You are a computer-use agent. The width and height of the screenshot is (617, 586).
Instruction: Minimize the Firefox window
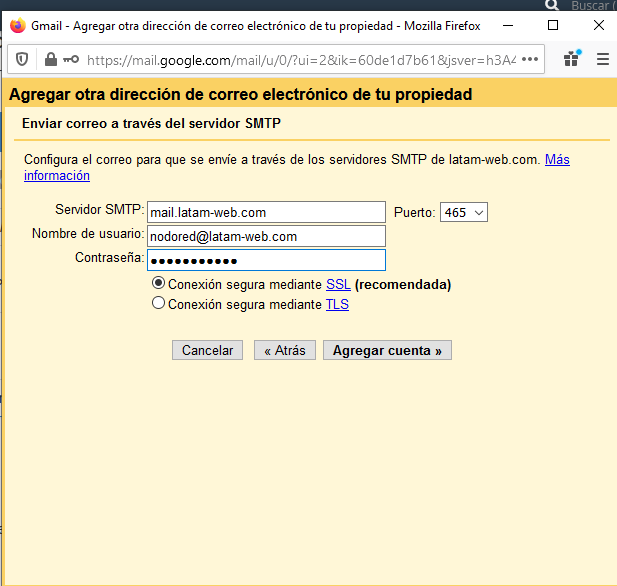(508, 26)
